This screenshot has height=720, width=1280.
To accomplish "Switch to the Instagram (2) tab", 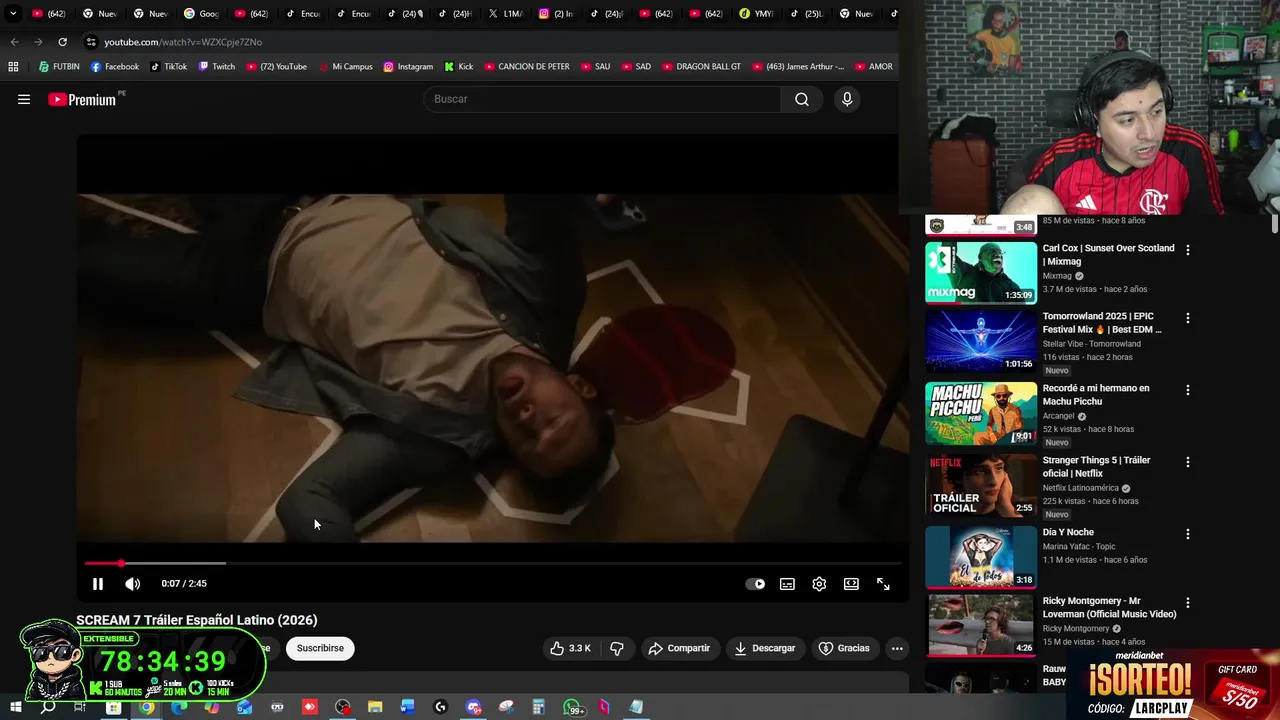I will coord(556,14).
